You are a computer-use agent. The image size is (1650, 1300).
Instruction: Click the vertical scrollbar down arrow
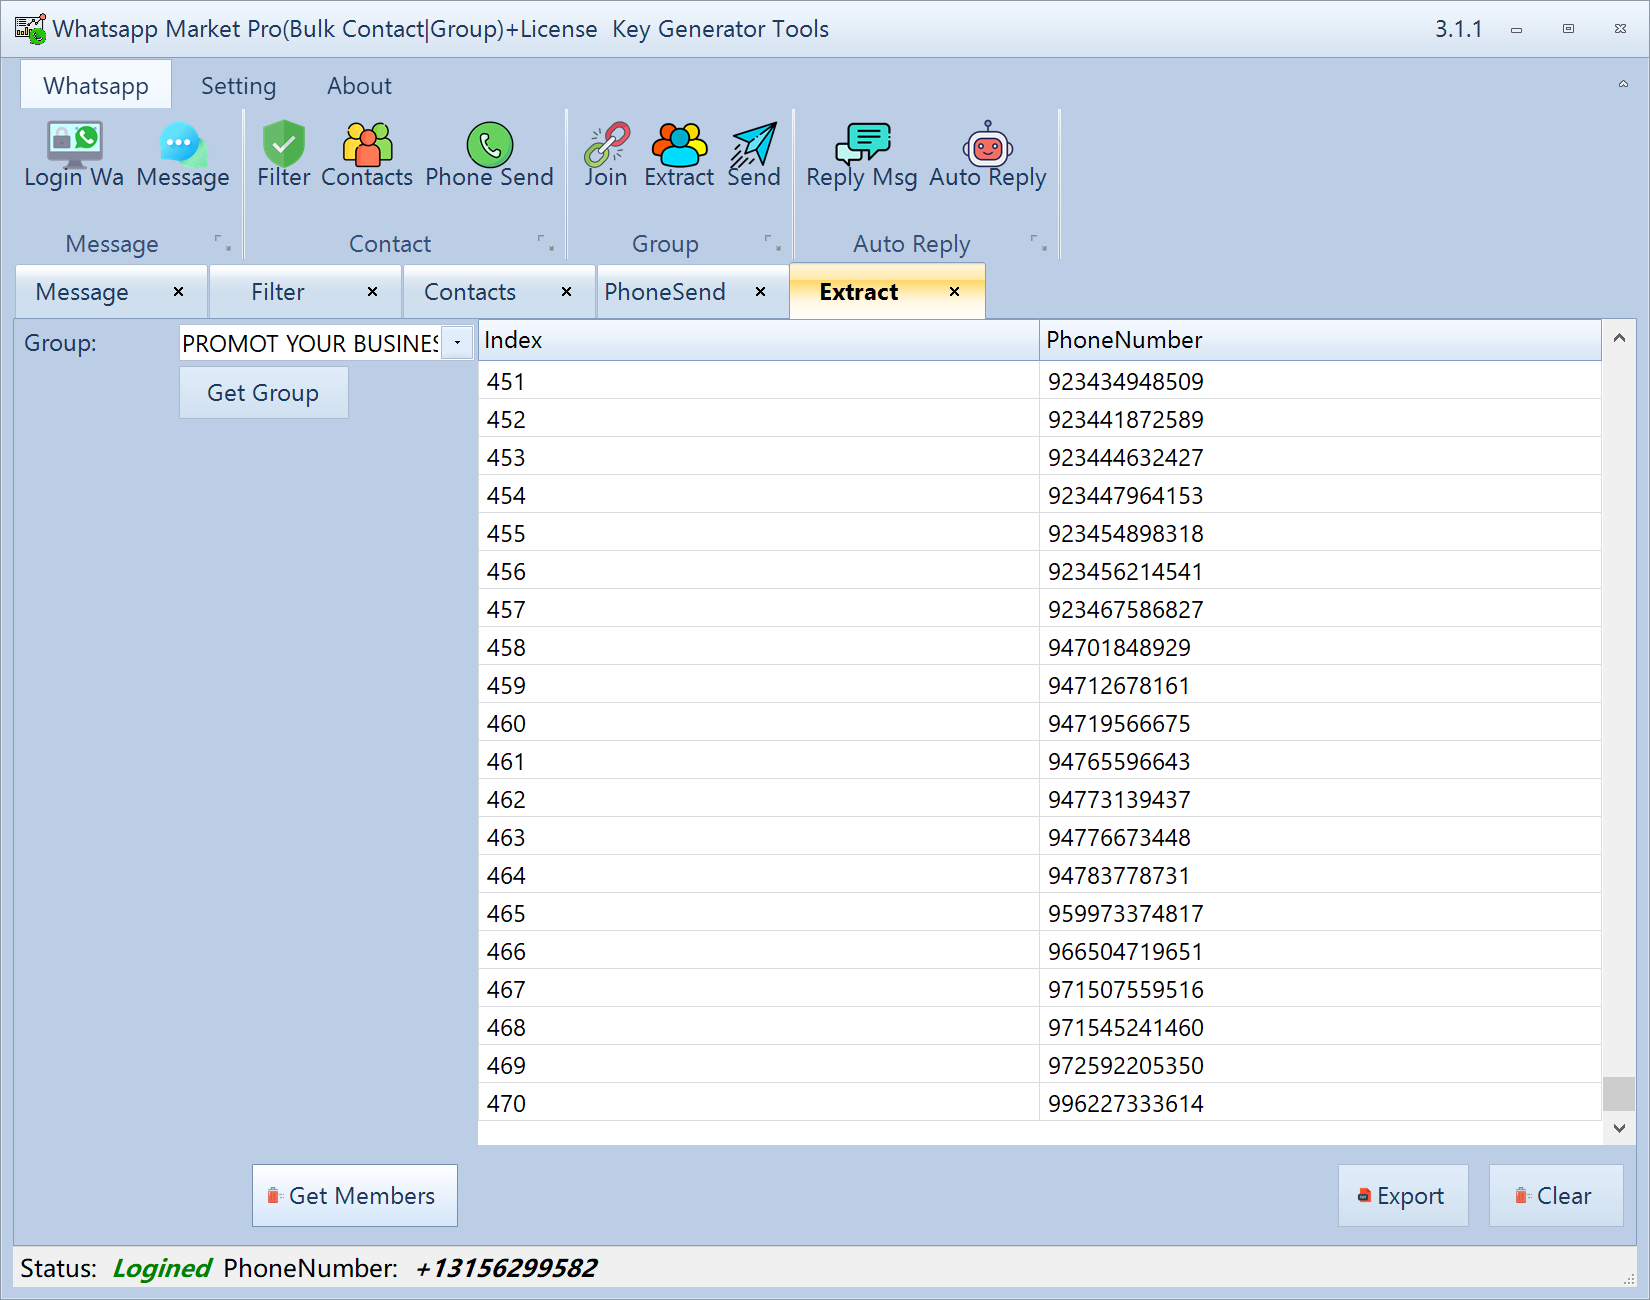click(1618, 1128)
